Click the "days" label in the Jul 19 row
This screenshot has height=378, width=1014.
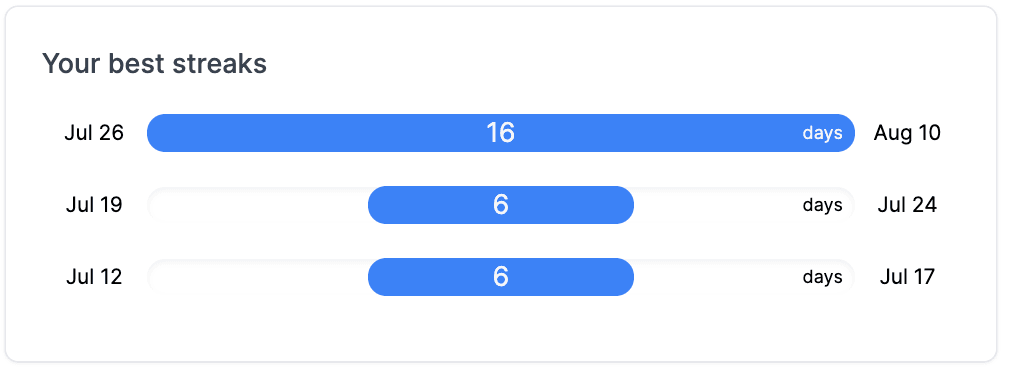(823, 205)
